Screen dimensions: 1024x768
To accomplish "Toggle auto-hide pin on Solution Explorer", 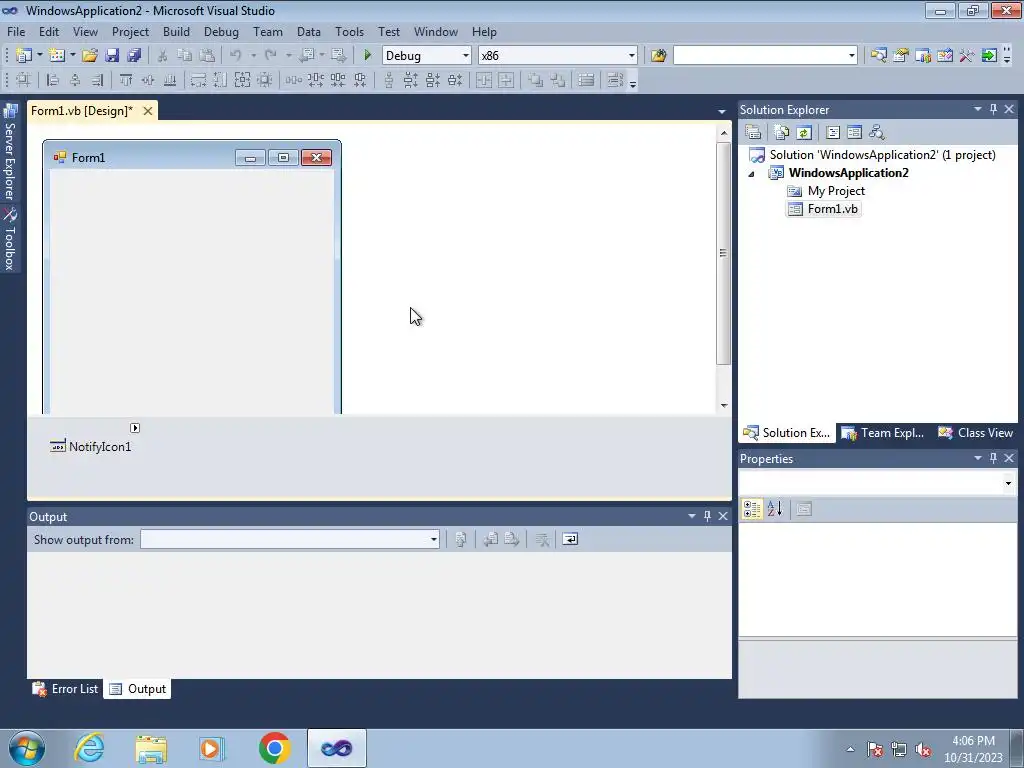I will (x=993, y=109).
